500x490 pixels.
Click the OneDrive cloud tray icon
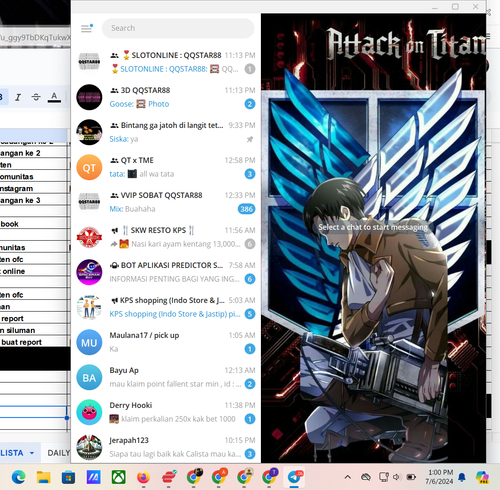tap(366, 477)
